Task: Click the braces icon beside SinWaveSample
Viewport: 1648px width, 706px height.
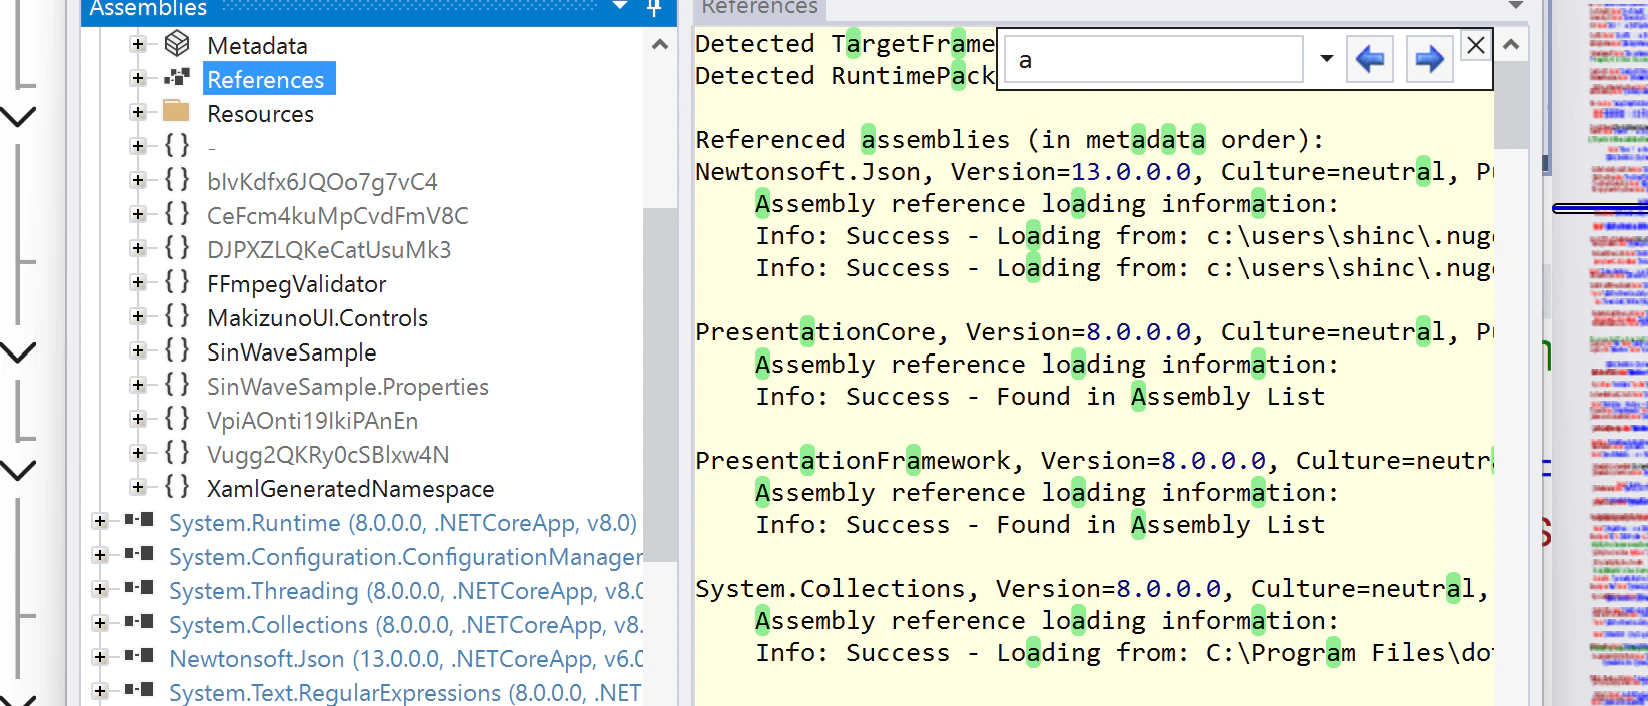Action: tap(177, 350)
